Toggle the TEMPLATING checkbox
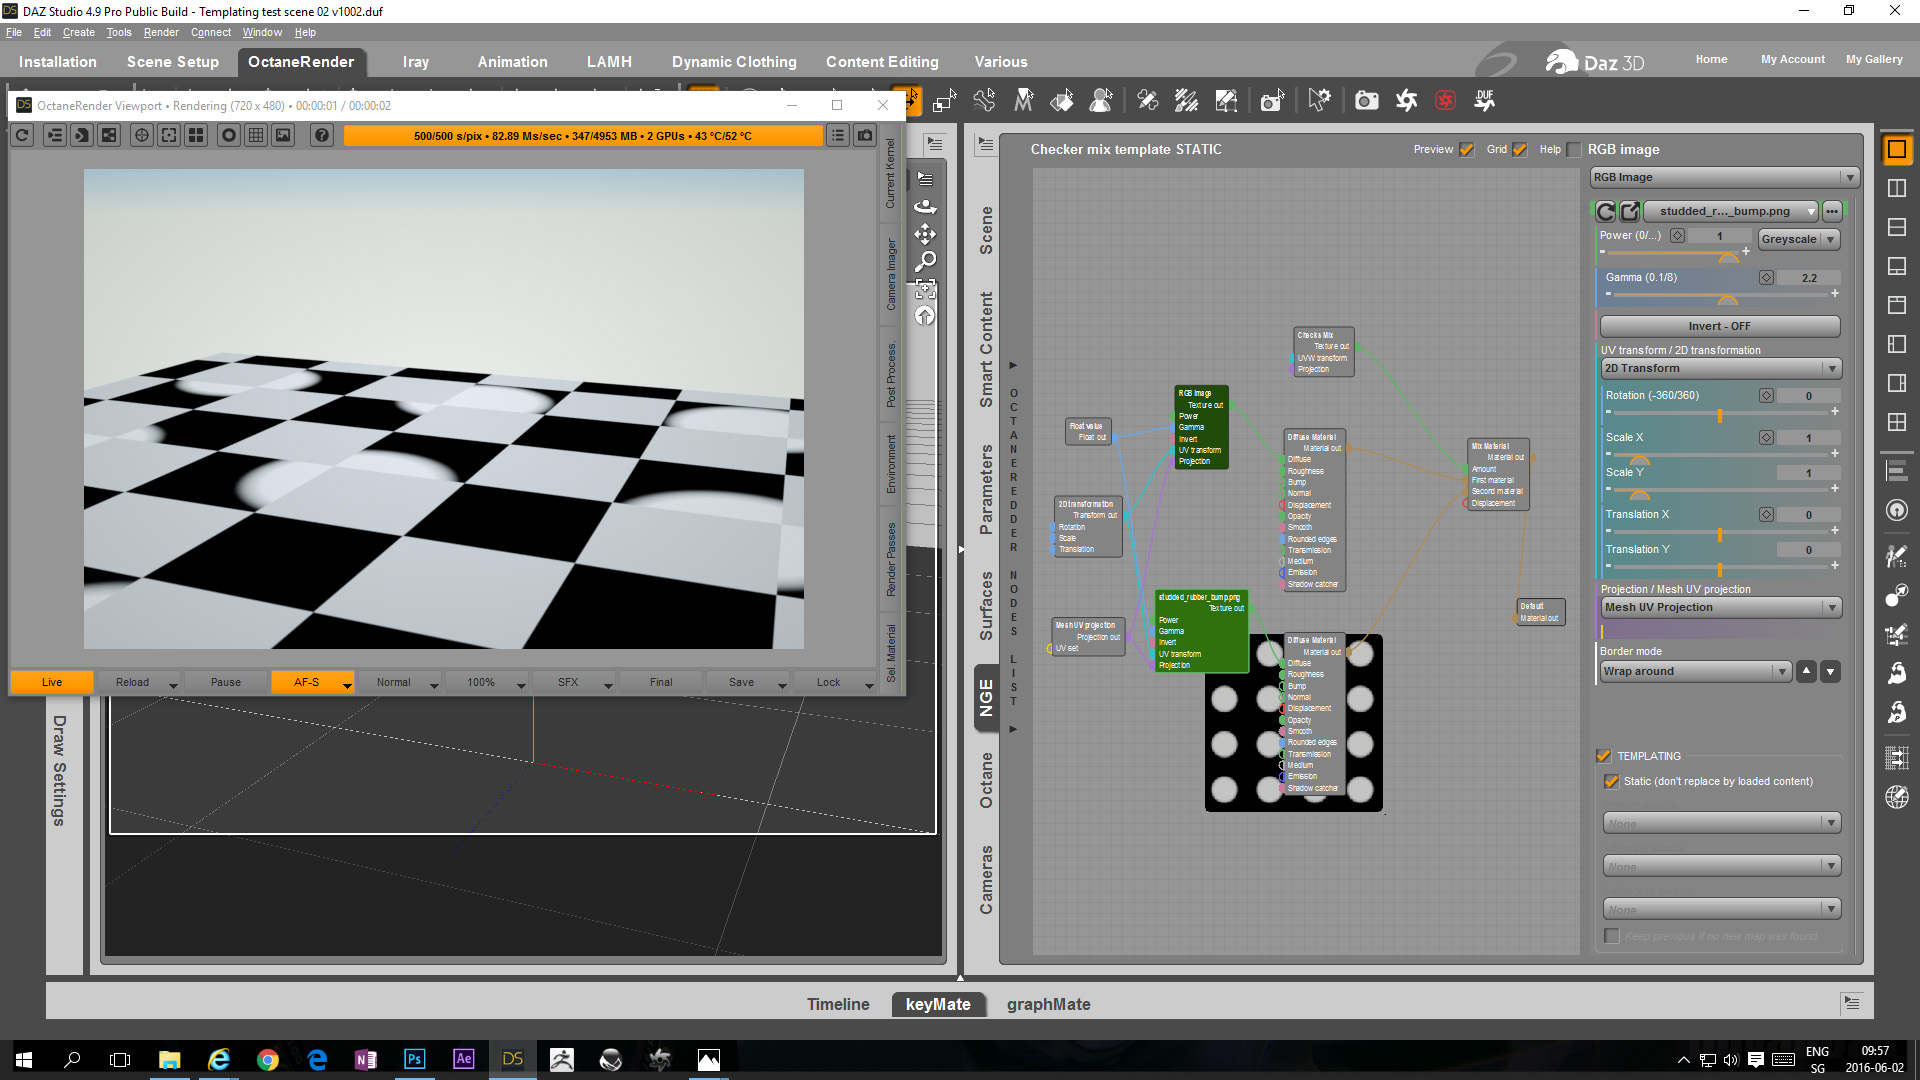The image size is (1920, 1080). [1604, 756]
